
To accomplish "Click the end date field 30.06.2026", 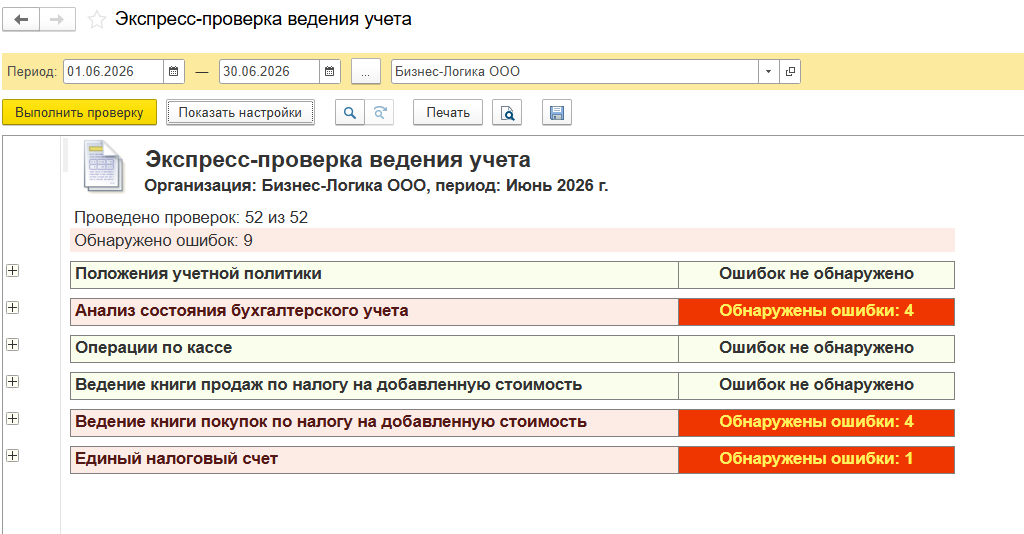I will click(x=269, y=72).
